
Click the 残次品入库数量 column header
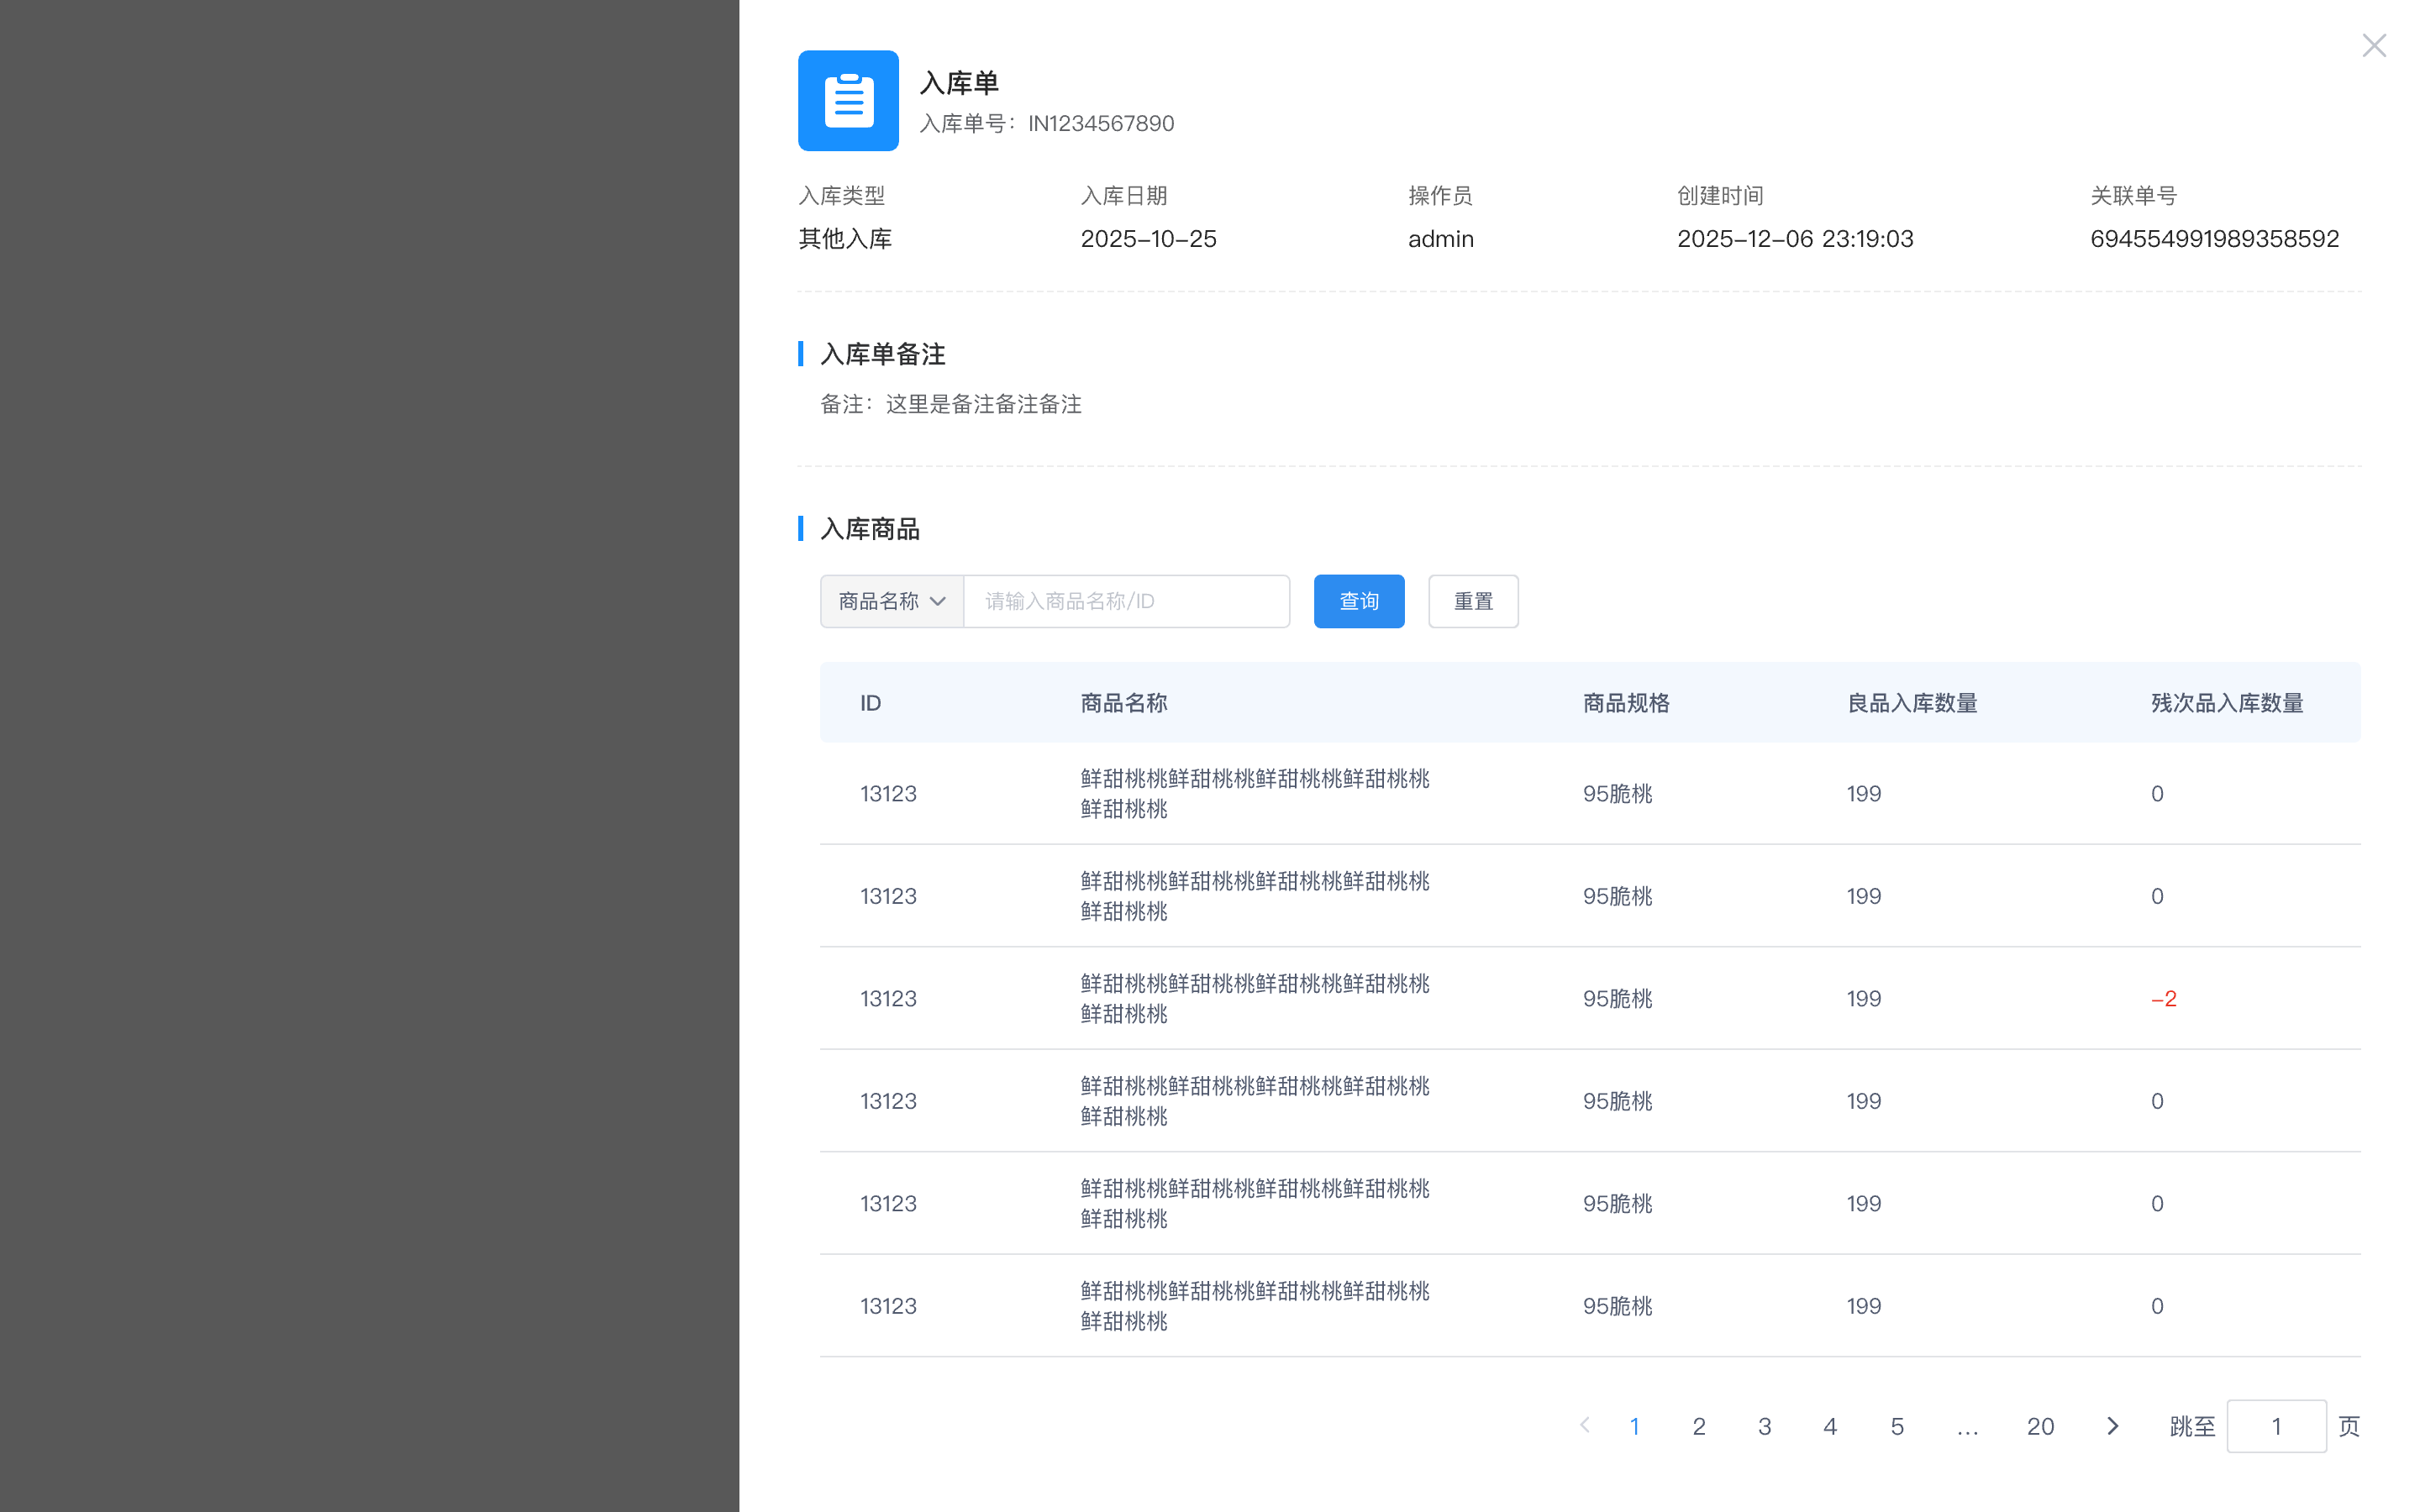[2226, 703]
